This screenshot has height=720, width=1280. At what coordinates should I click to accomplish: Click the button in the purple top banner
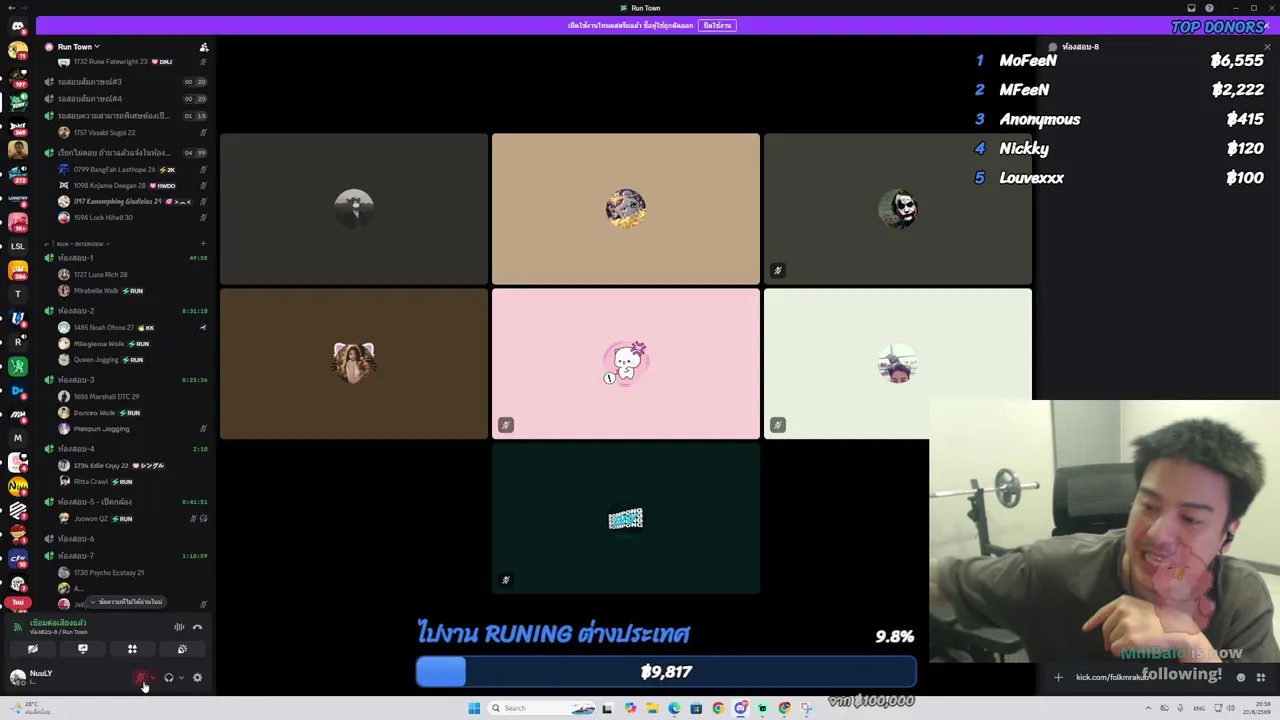(x=717, y=25)
